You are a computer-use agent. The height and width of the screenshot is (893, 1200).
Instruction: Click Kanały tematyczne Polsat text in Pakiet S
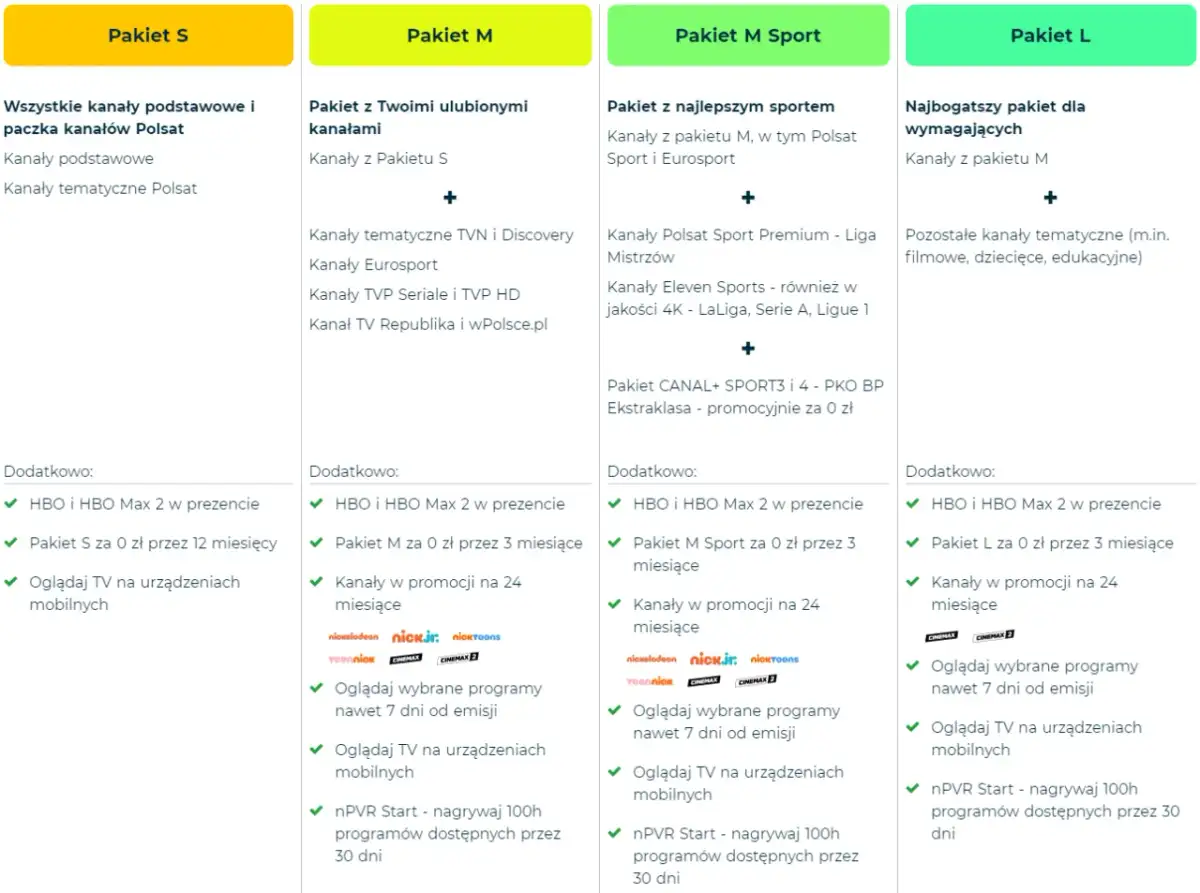coord(101,188)
